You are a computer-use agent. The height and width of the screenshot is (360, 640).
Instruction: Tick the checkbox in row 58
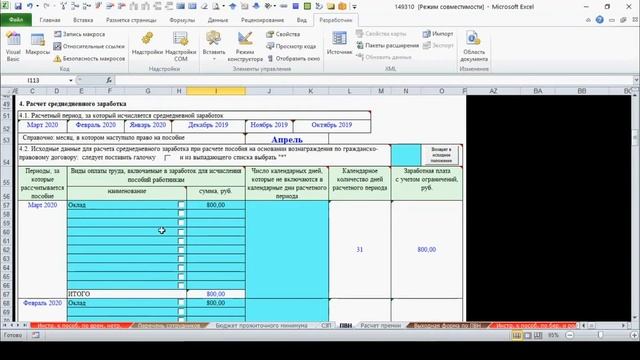(x=181, y=214)
